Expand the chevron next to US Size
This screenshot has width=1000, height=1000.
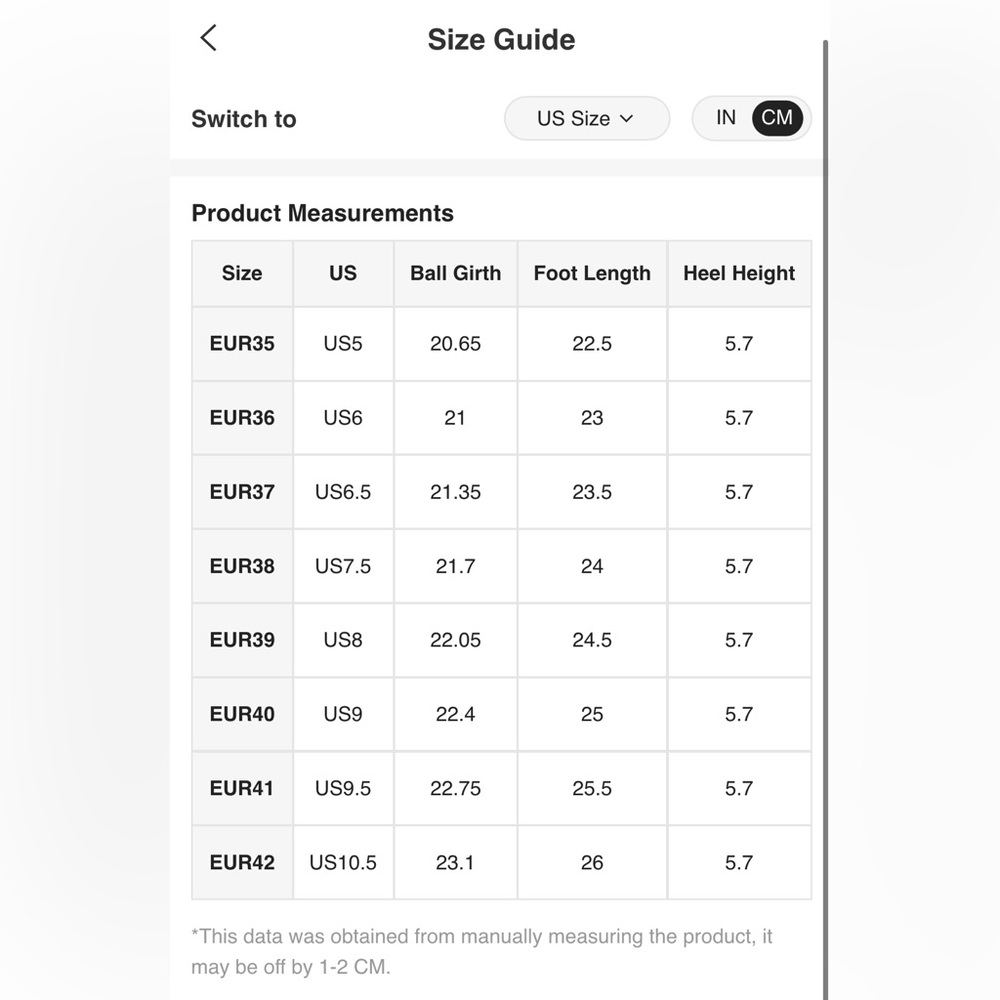(626, 119)
